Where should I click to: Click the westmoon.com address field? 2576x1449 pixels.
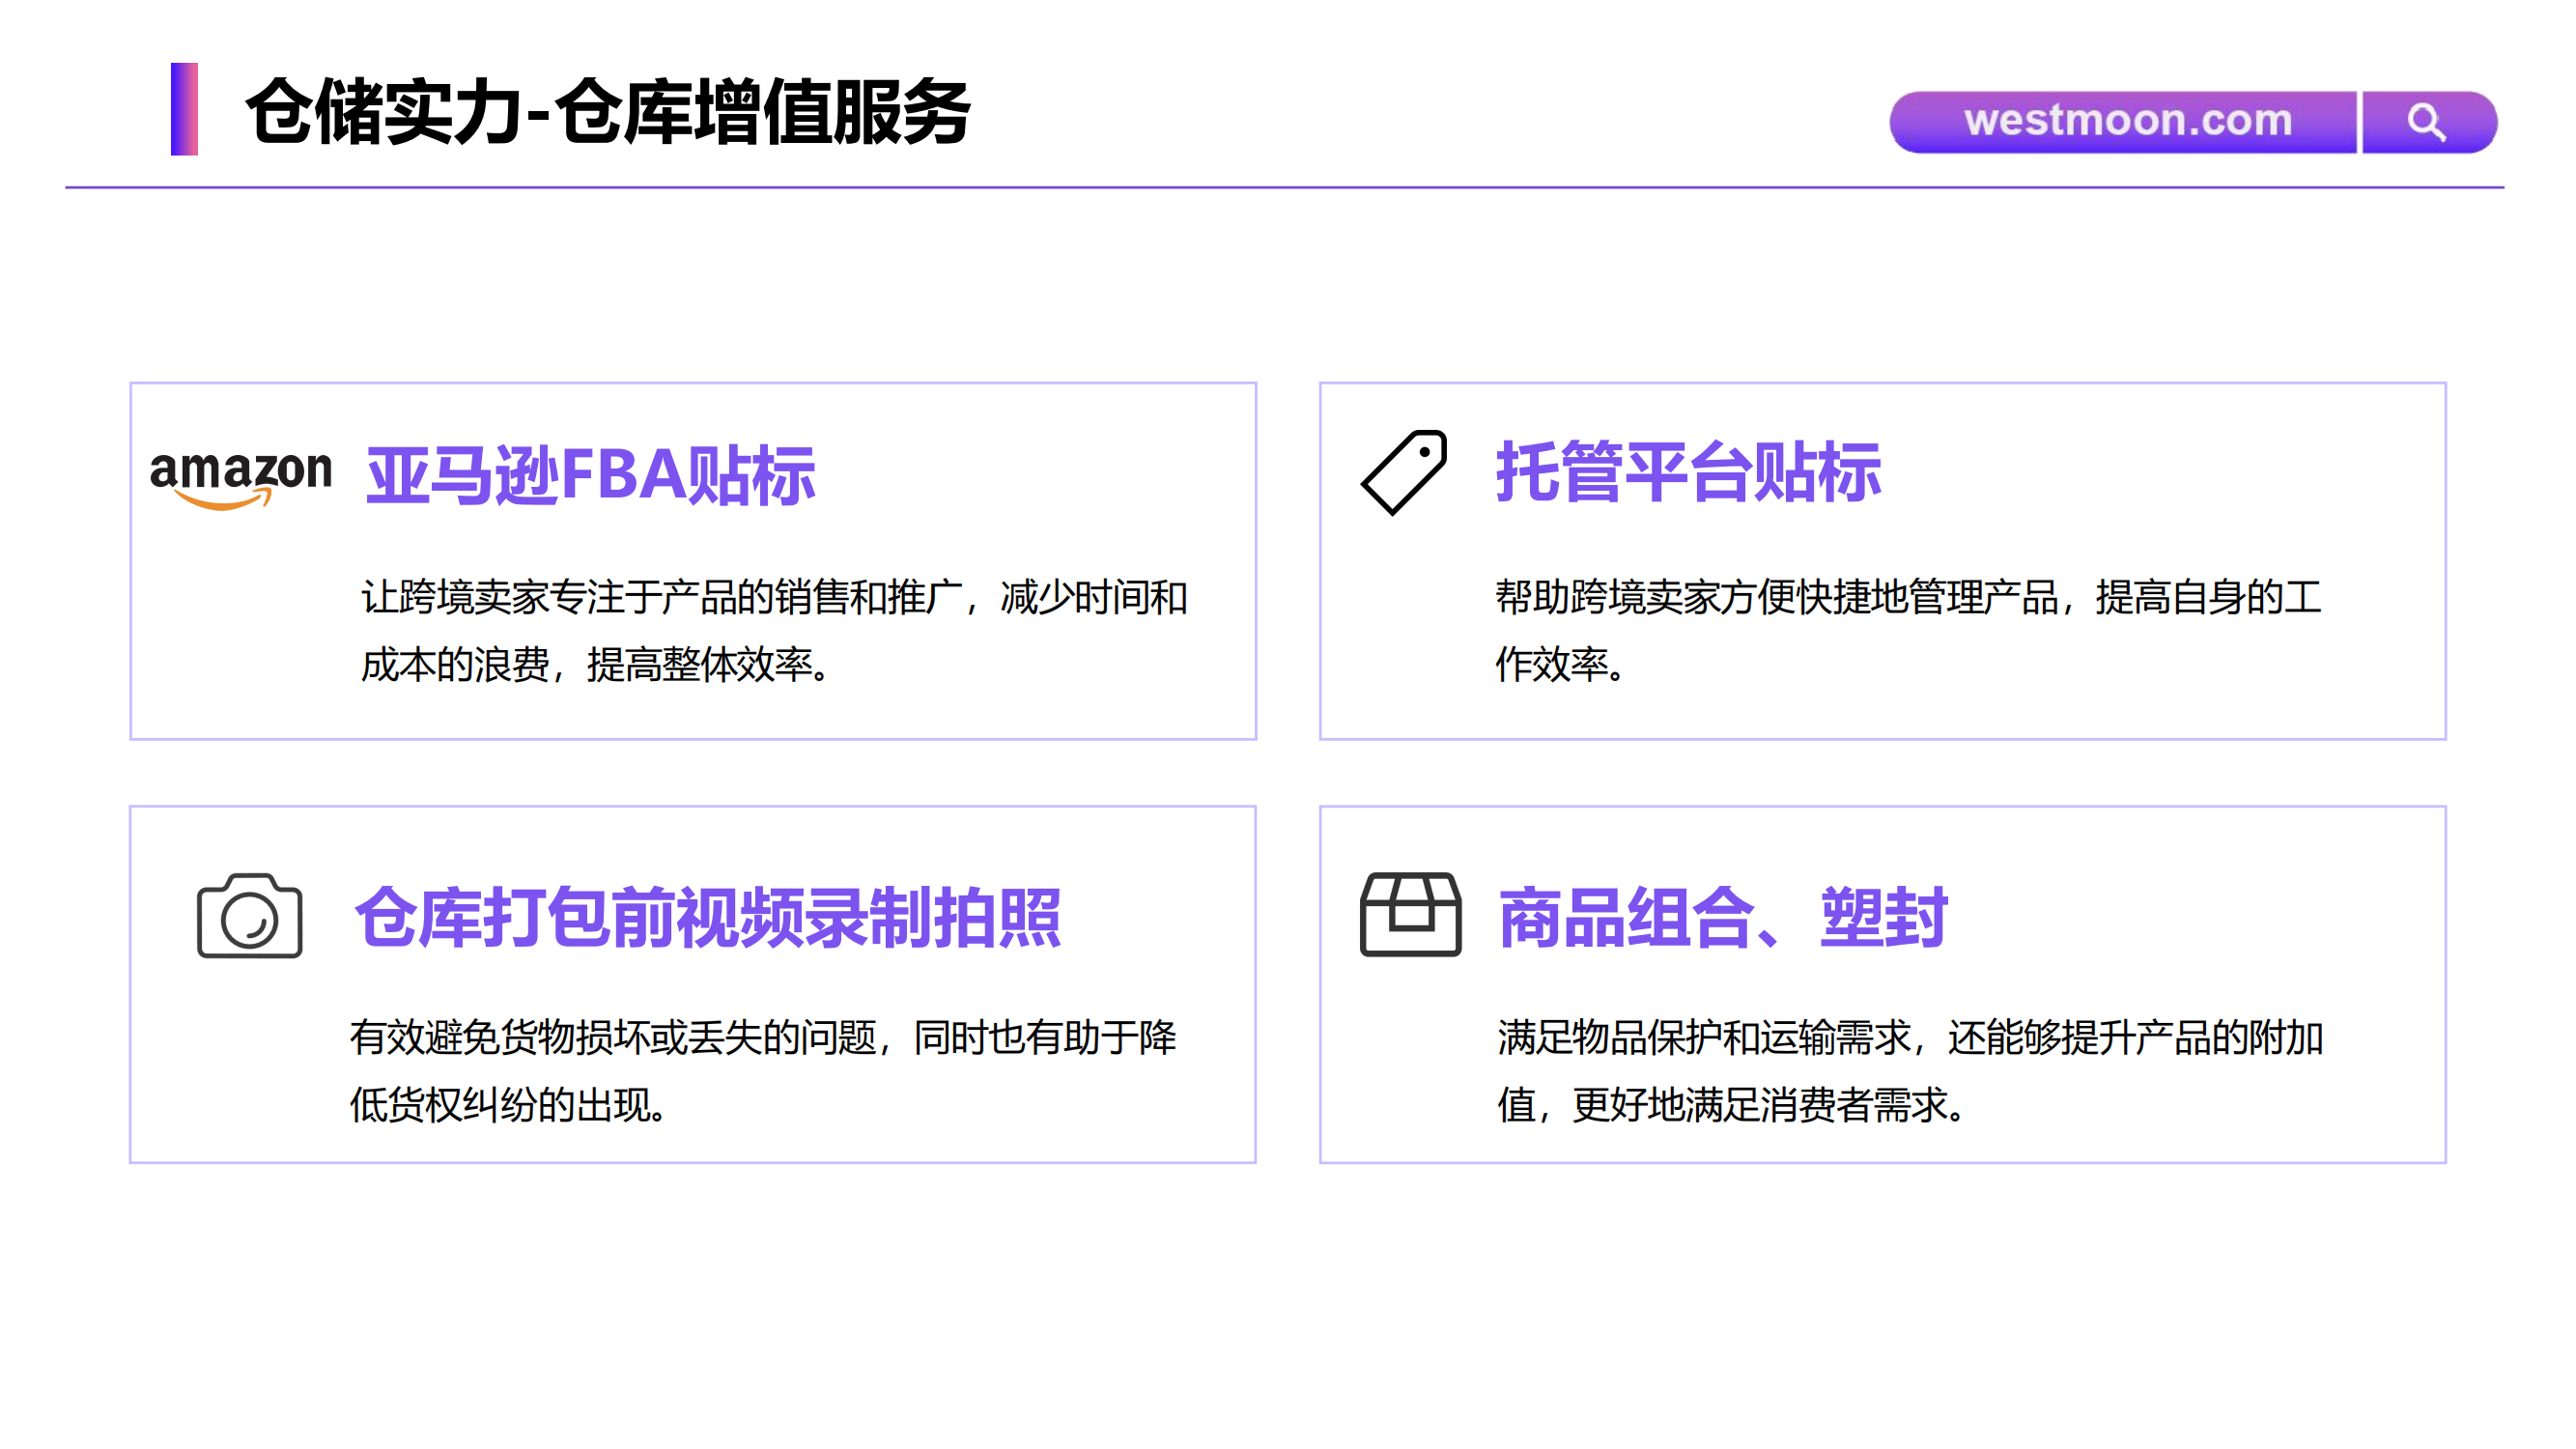coord(2123,122)
